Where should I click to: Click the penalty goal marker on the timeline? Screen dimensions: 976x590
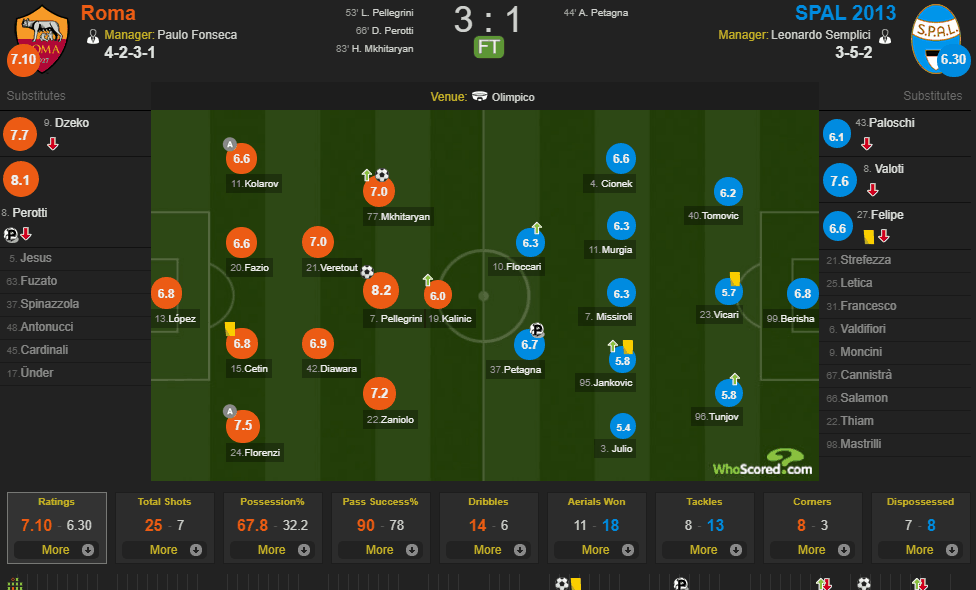click(680, 584)
